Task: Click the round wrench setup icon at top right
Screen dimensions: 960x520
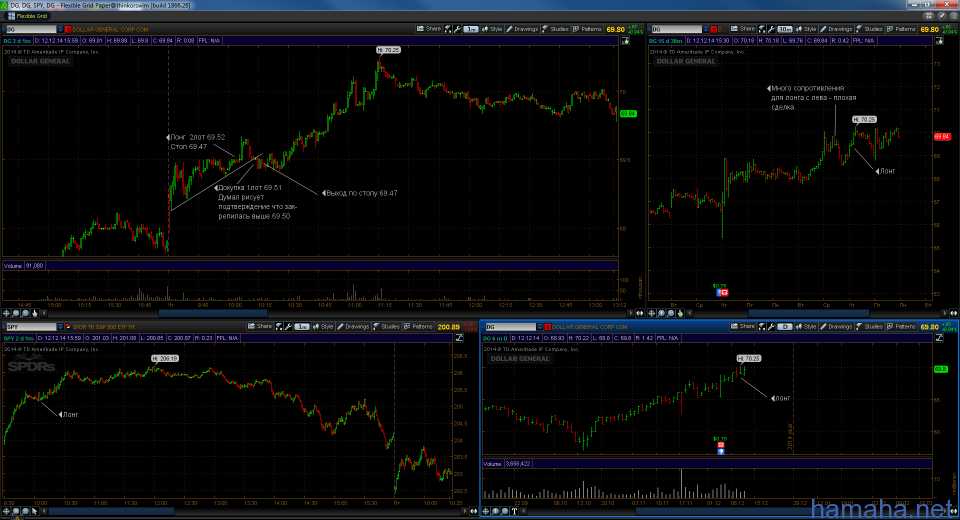Action: [x=942, y=15]
